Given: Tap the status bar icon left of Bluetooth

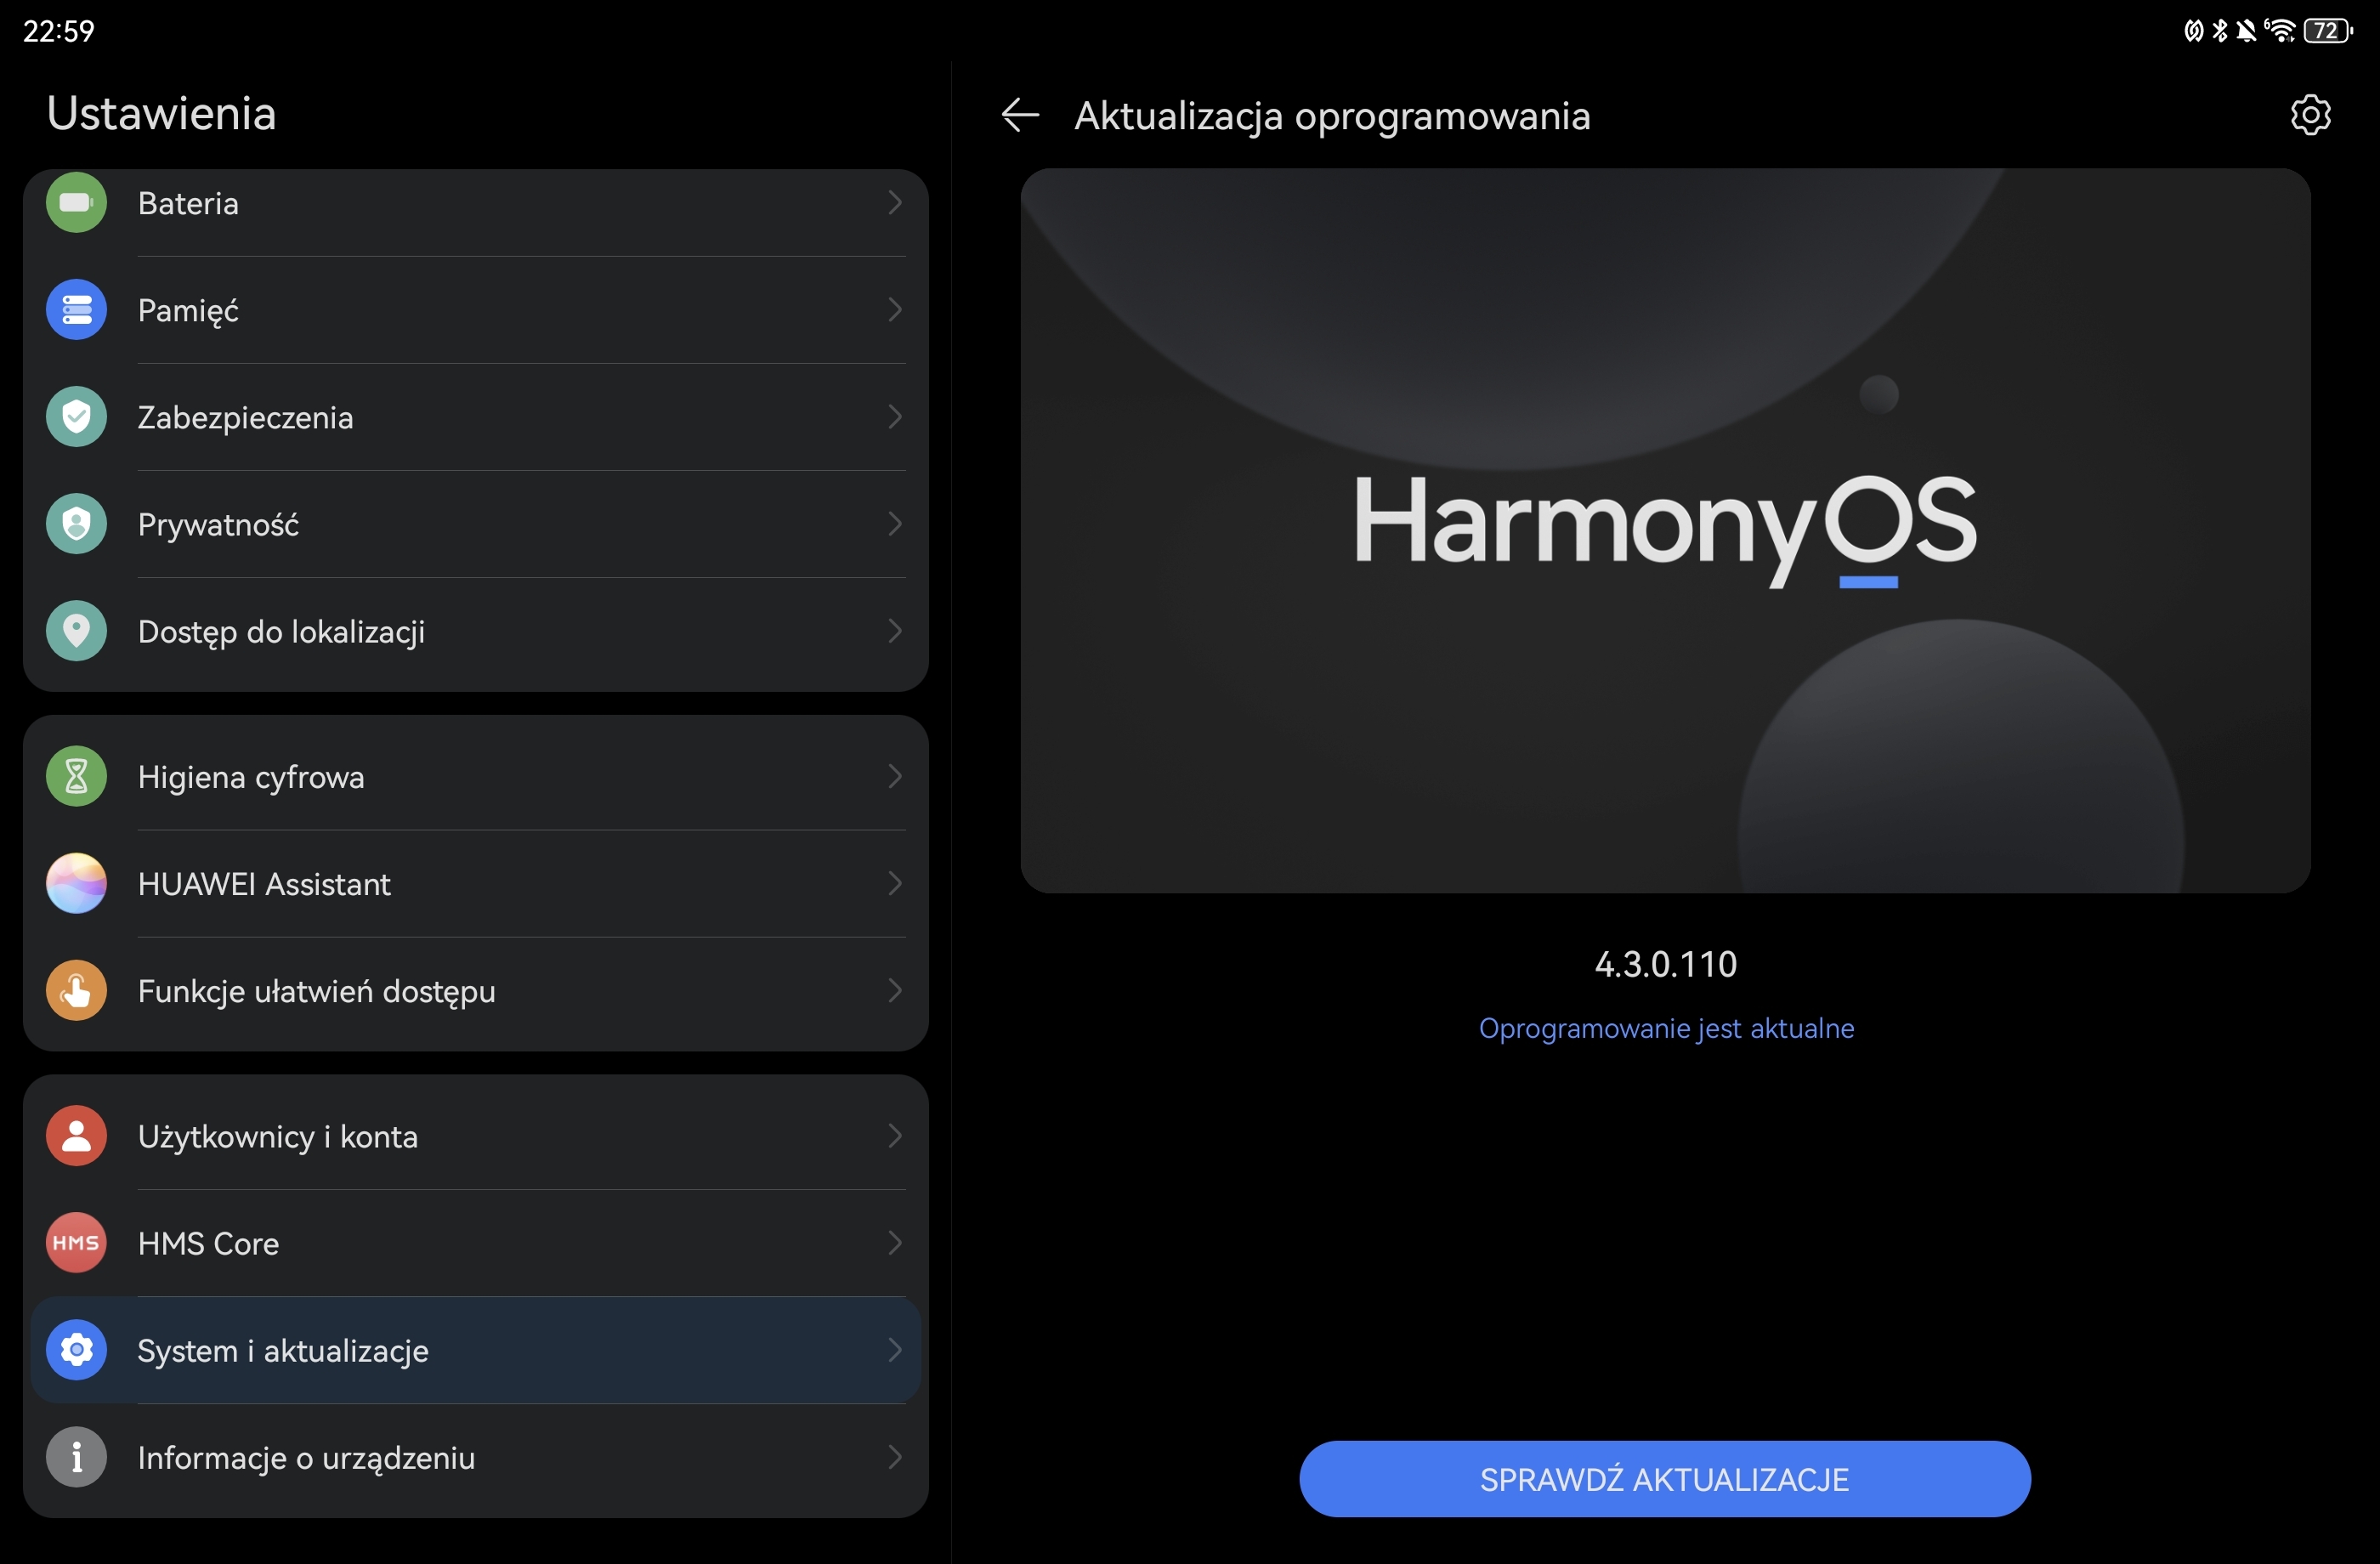Looking at the screenshot, I should pyautogui.click(x=2193, y=30).
